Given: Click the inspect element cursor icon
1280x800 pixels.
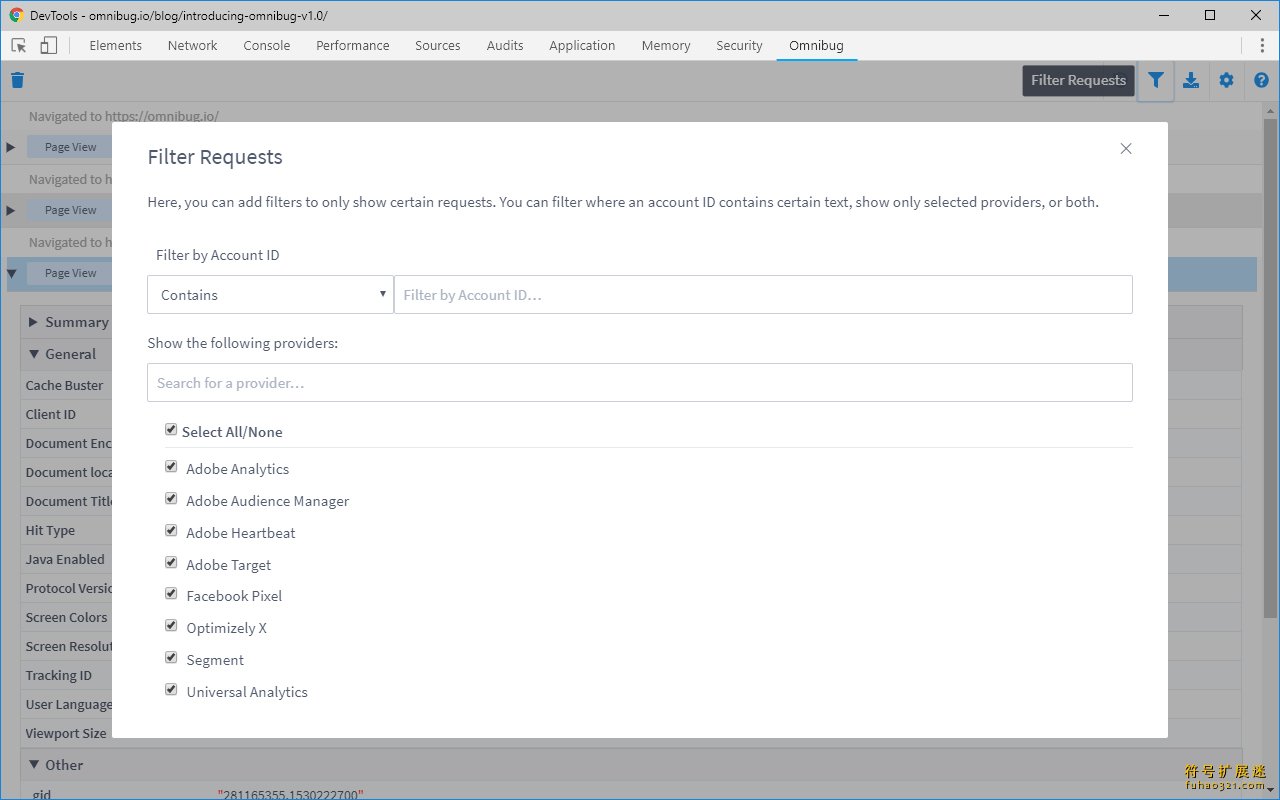Looking at the screenshot, I should (18, 45).
